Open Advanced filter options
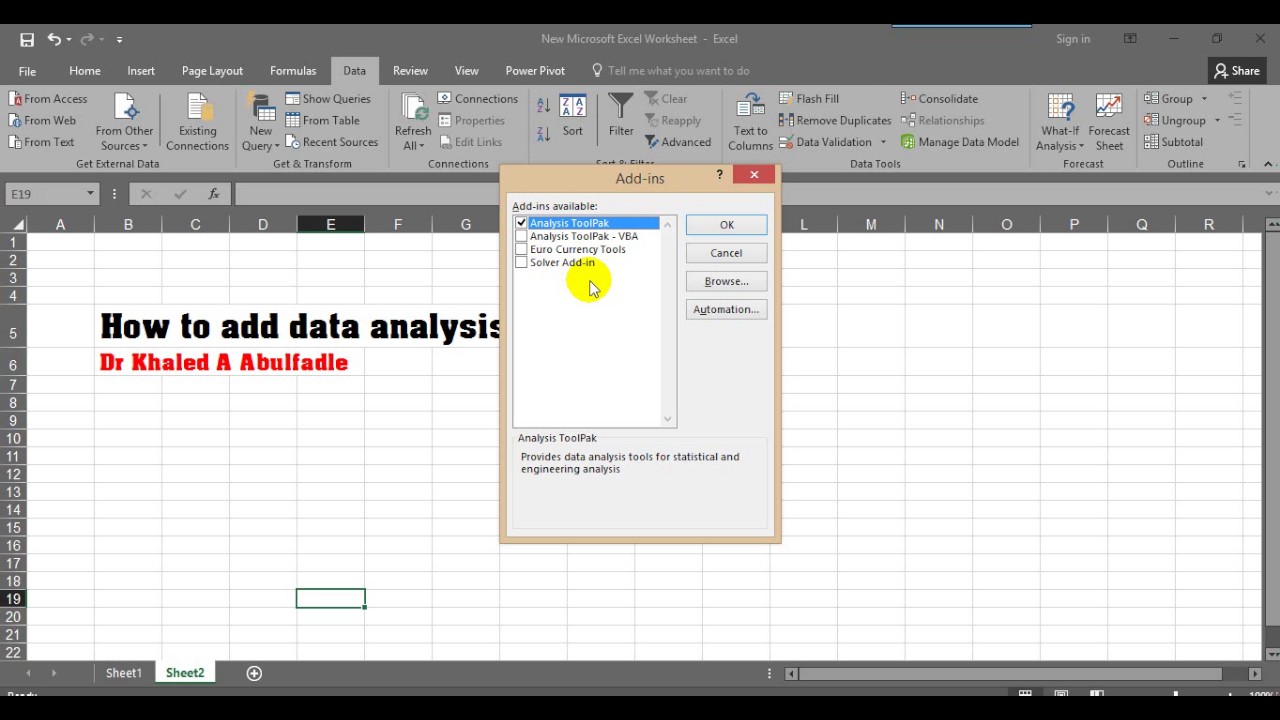The height and width of the screenshot is (720, 1280). click(678, 142)
